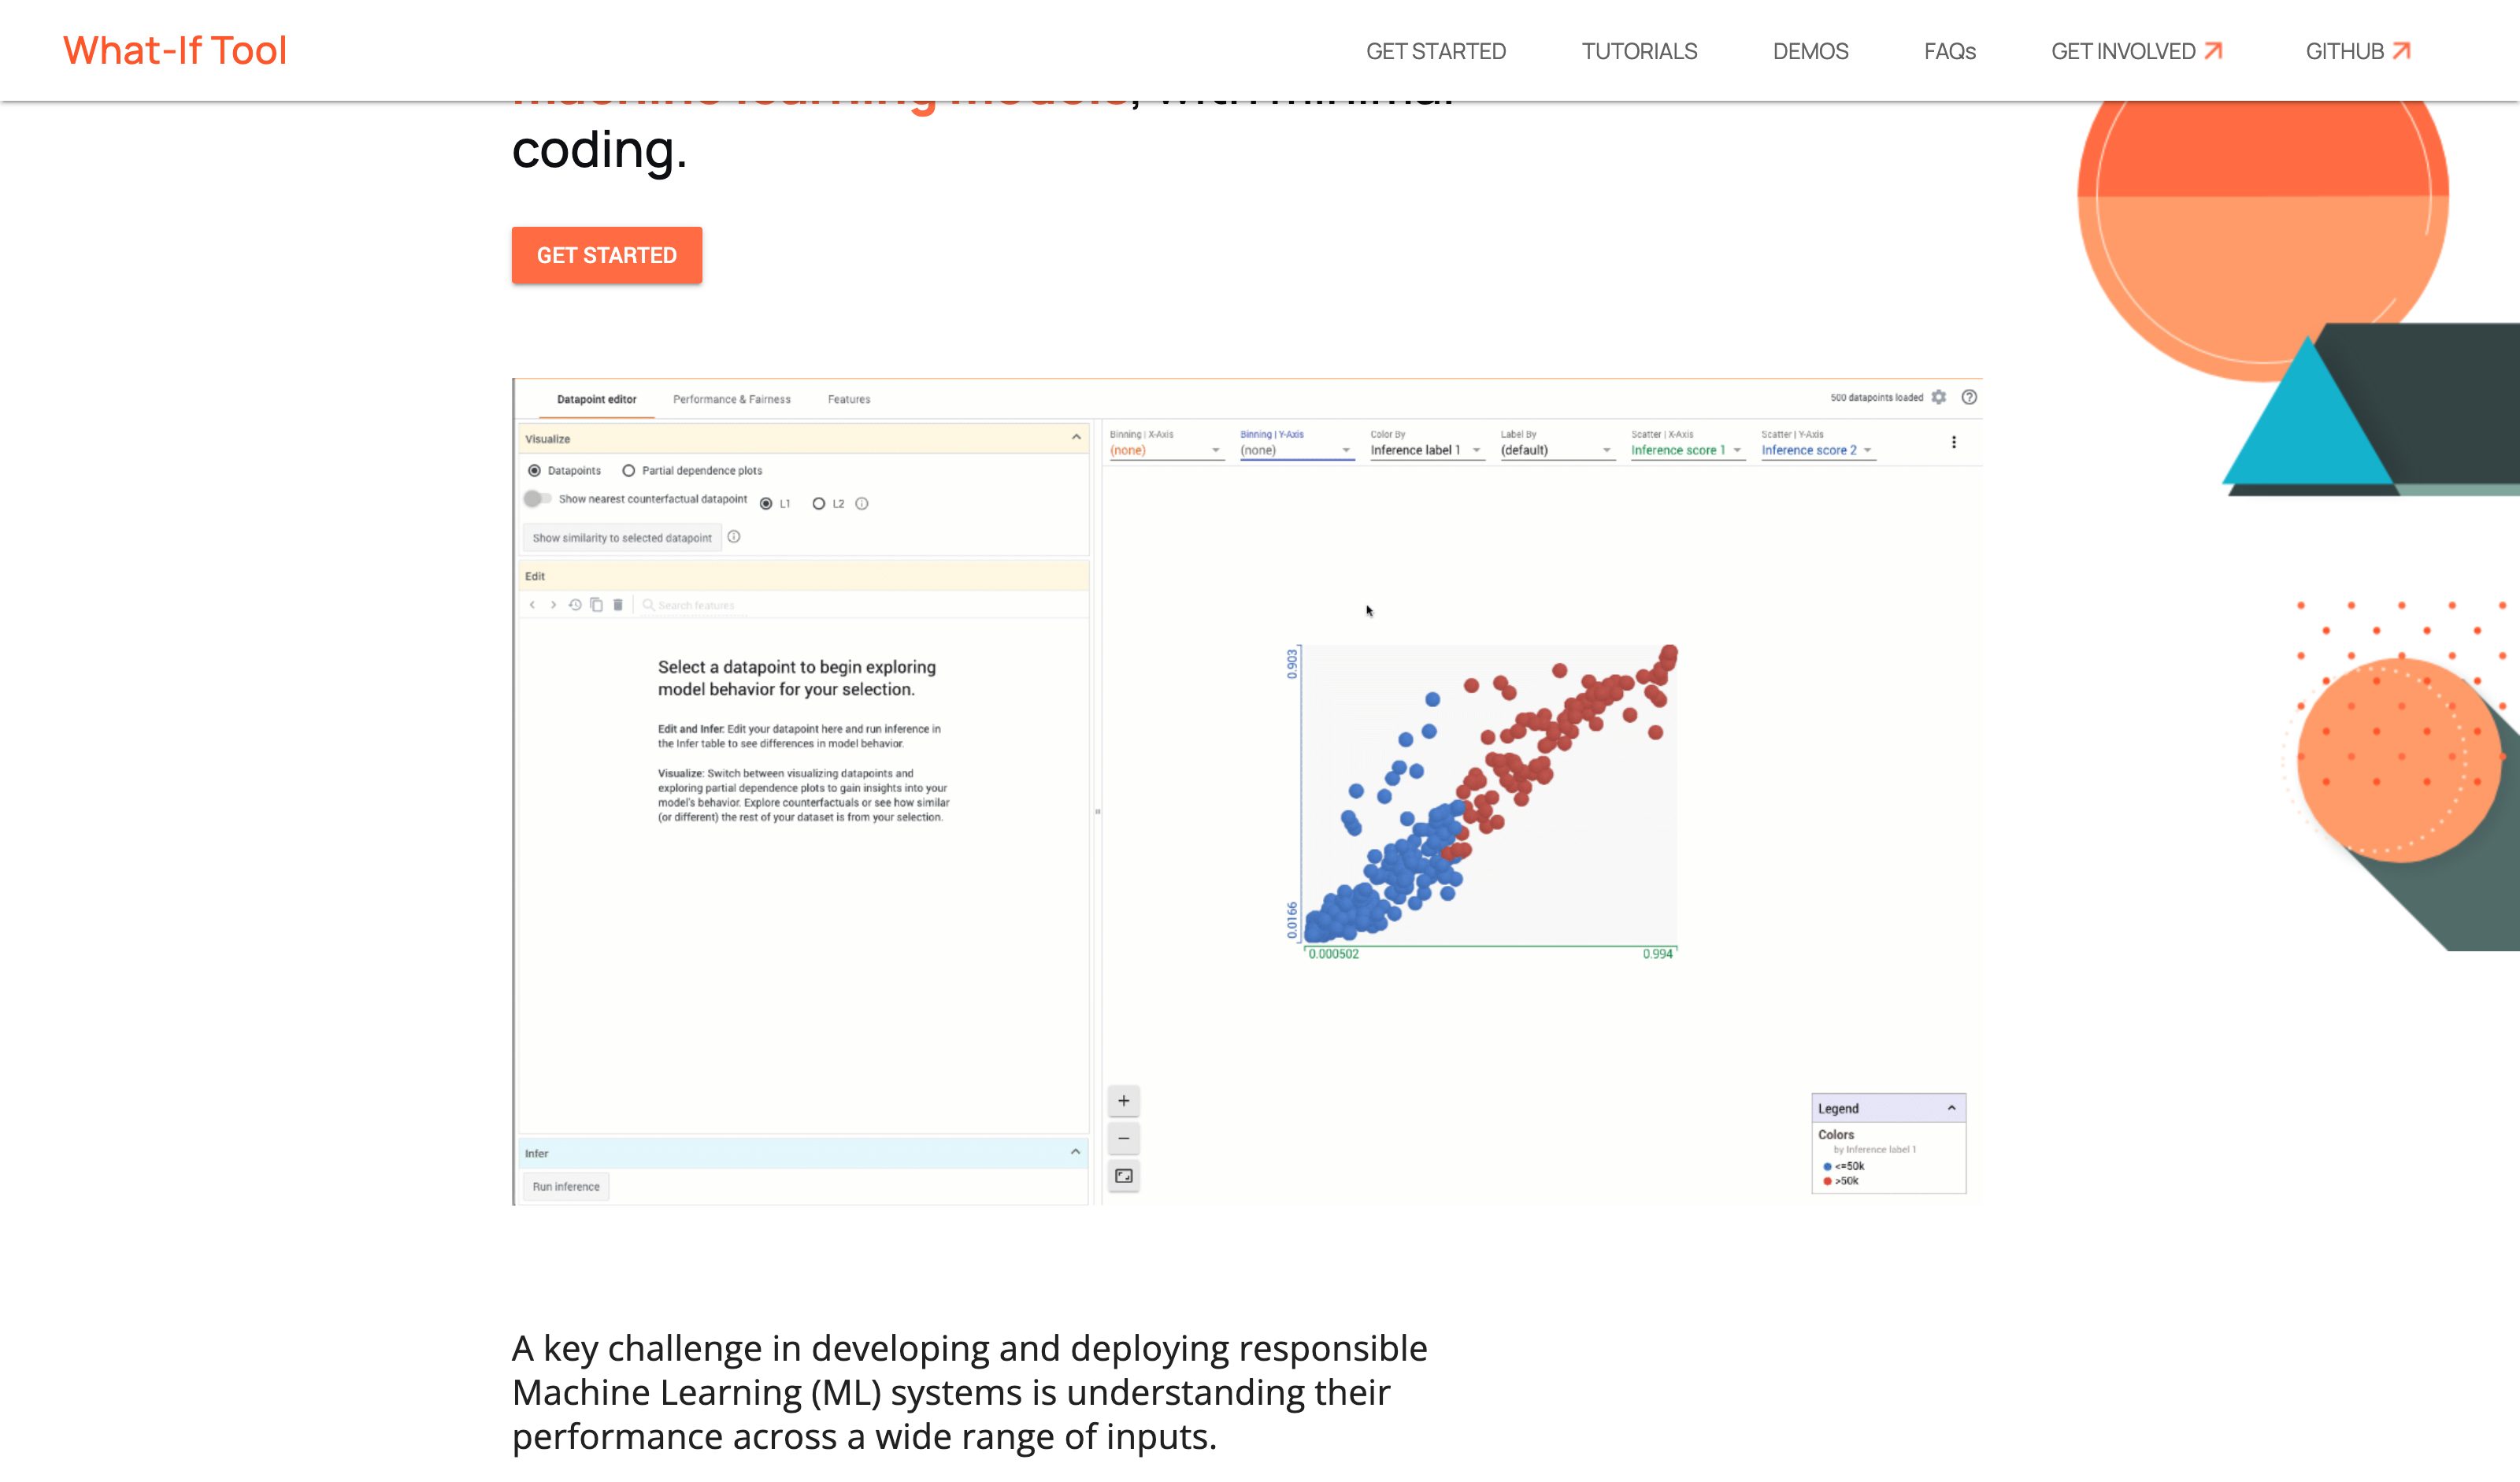This screenshot has height=1482, width=2520.
Task: Click Show similarity to selected datapoint button
Action: [x=622, y=538]
